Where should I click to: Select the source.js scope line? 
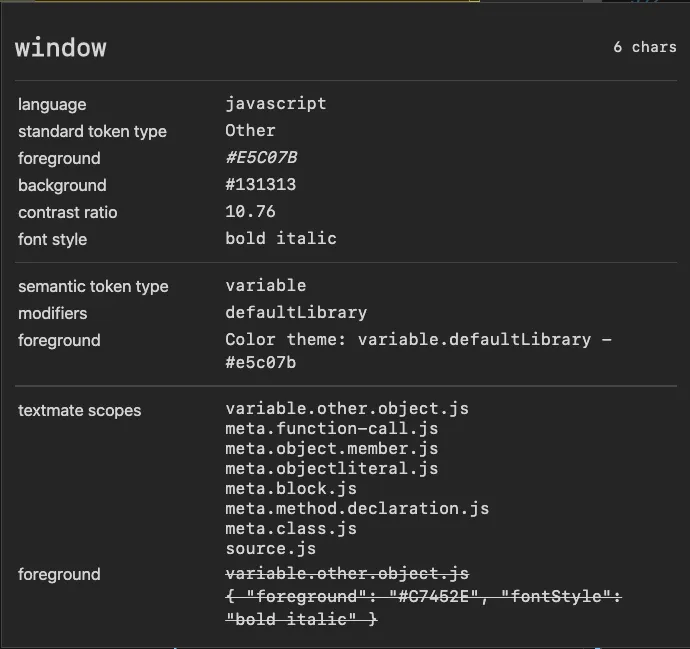click(x=270, y=548)
